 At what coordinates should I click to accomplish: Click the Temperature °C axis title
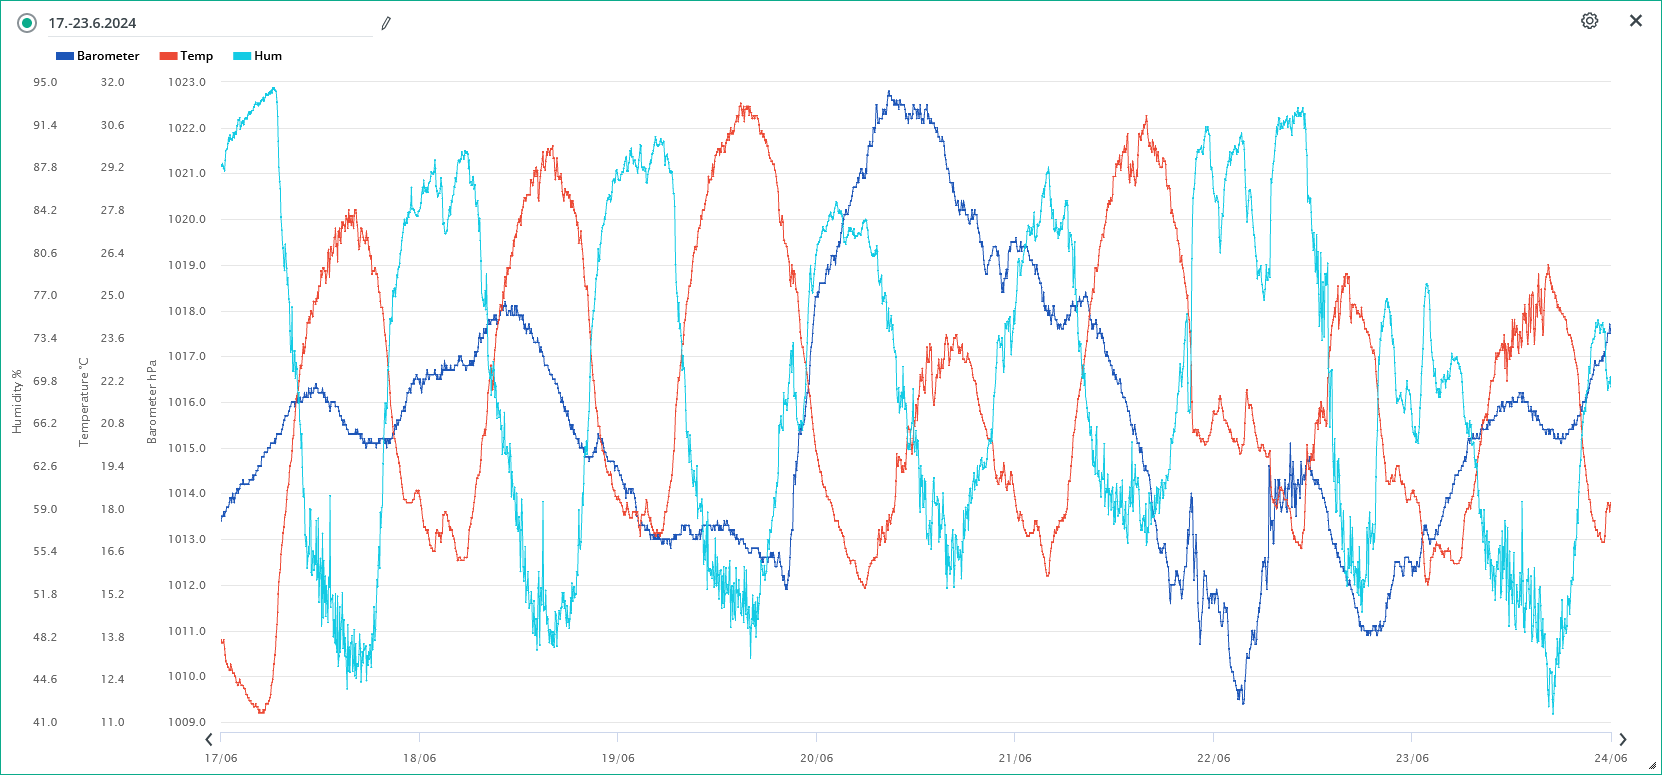(x=84, y=402)
